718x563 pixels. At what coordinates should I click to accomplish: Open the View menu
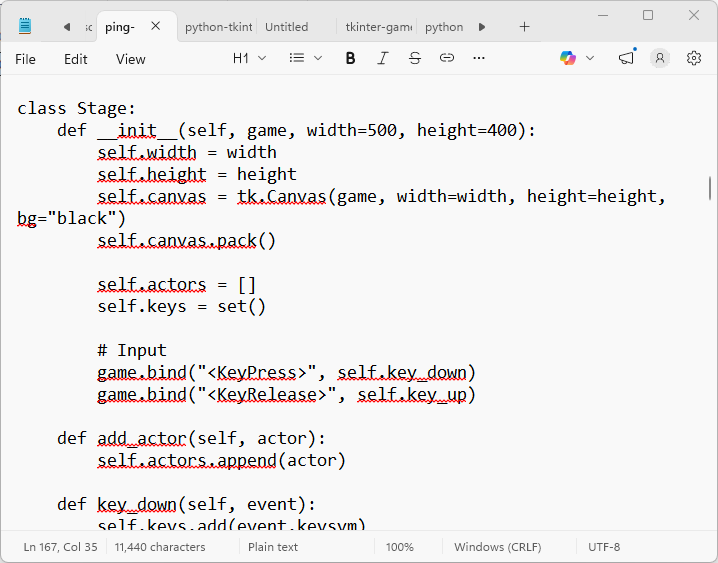(131, 59)
